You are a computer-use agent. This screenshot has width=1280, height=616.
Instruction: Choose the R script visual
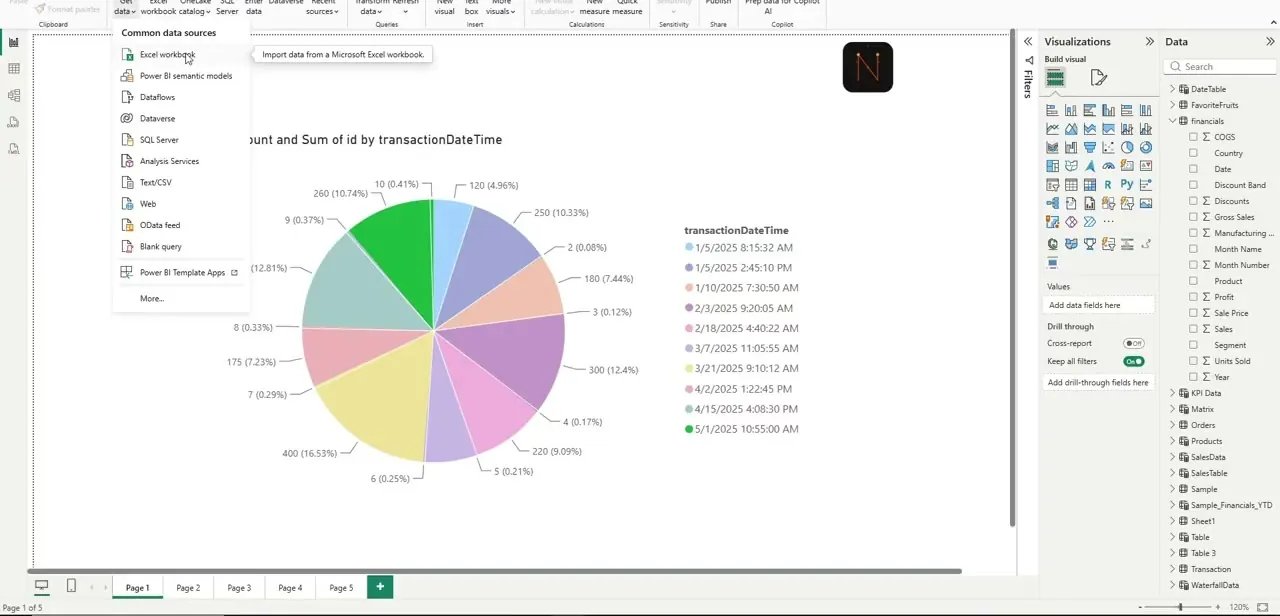click(1108, 185)
